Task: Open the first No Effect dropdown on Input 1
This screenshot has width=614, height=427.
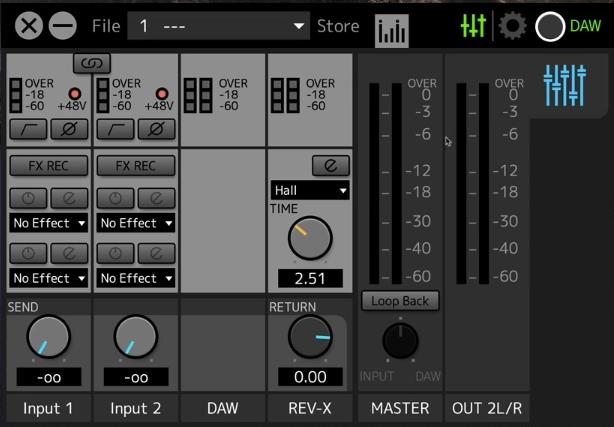Action: click(x=48, y=223)
